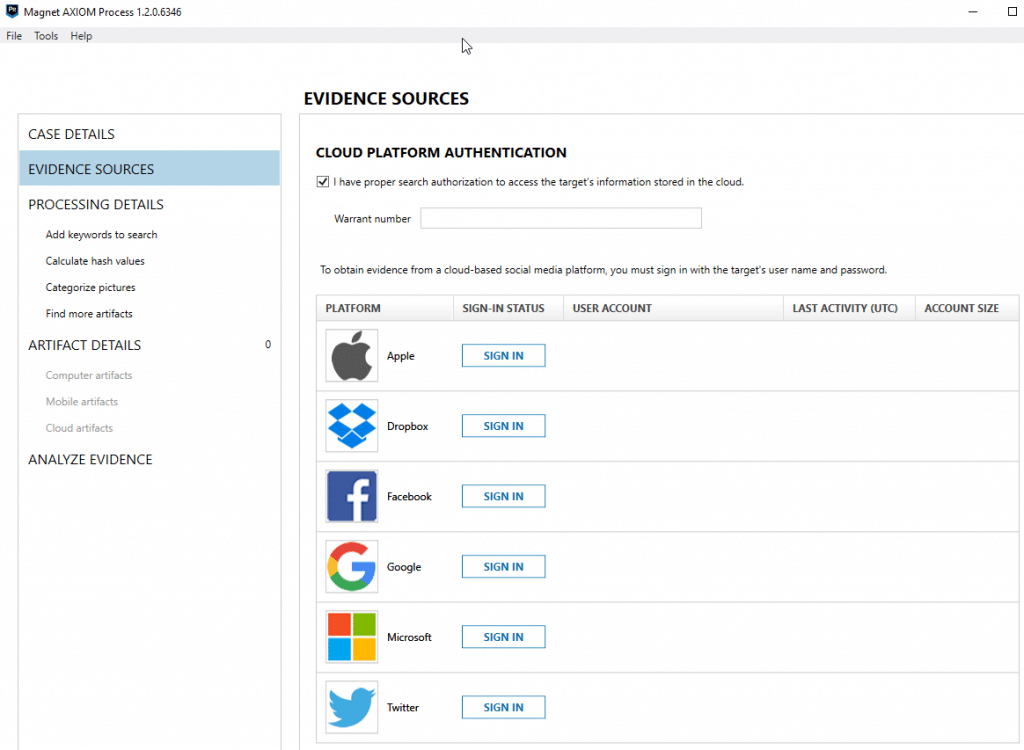Select Mobile artifacts in sidebar
Image resolution: width=1024 pixels, height=750 pixels.
[82, 402]
